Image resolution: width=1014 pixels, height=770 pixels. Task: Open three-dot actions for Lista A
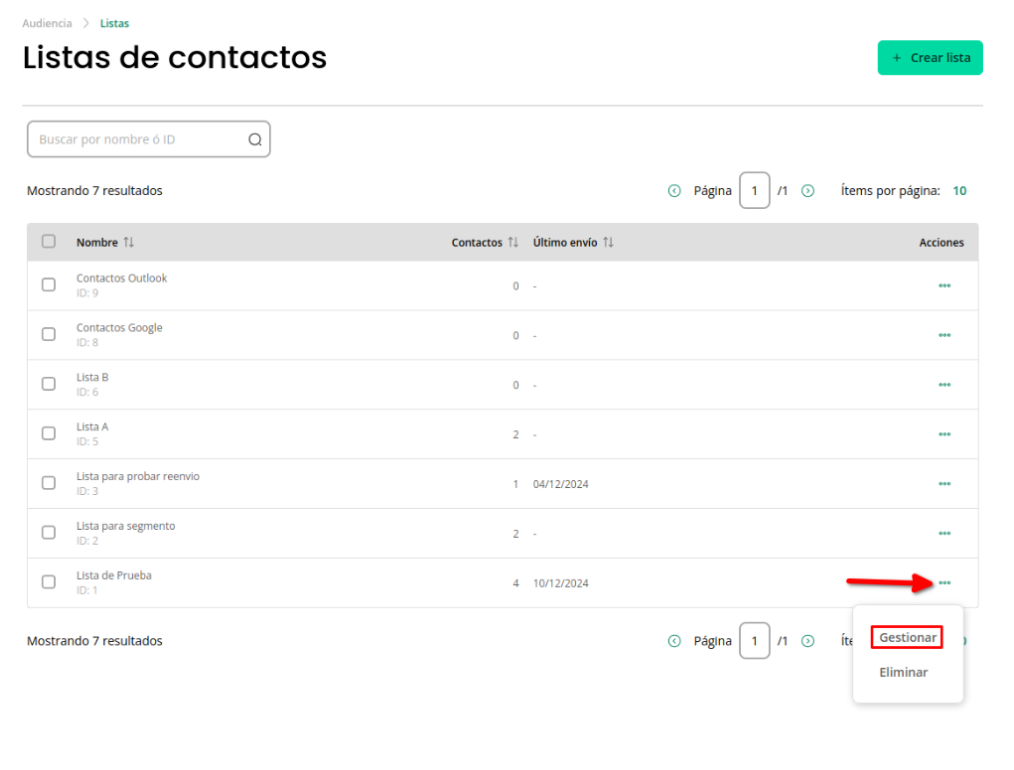pyautogui.click(x=944, y=434)
